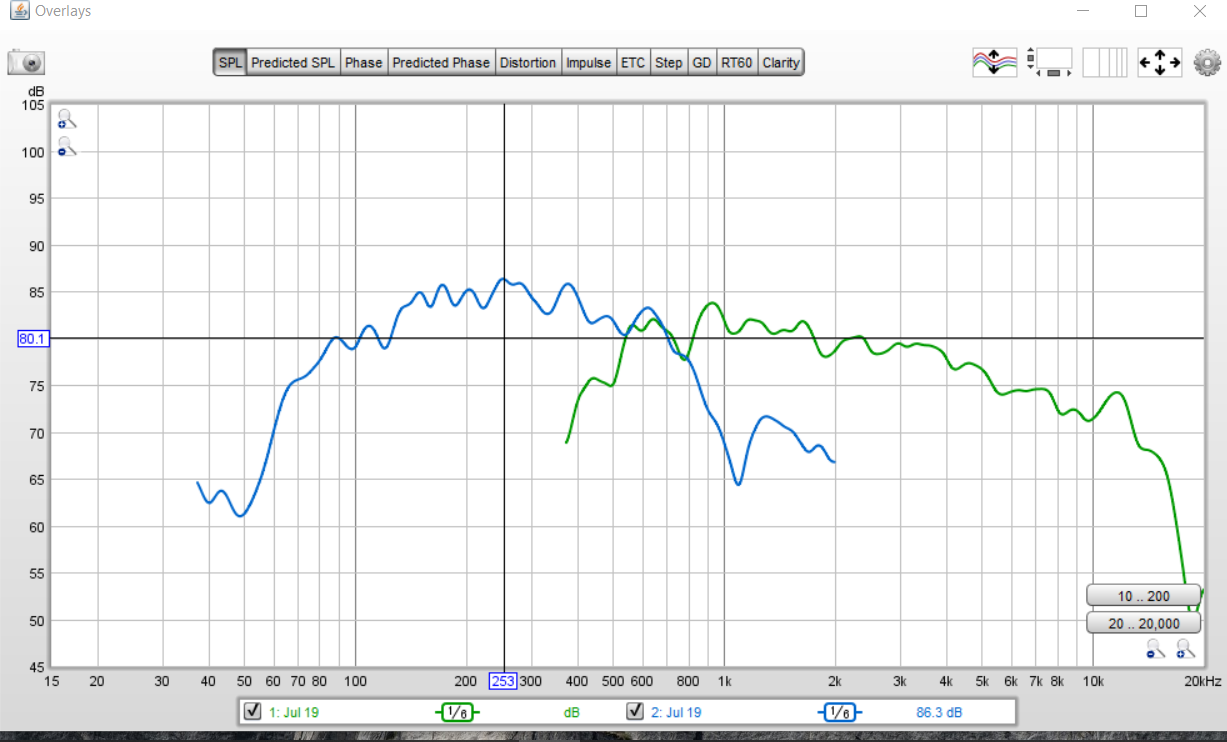Open graph controls via the gear icon

pos(1207,62)
